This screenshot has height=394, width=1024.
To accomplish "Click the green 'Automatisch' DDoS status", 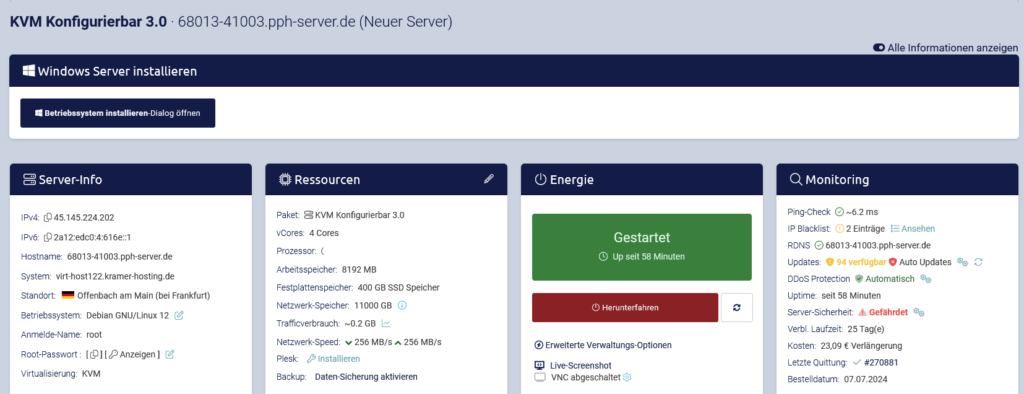I will pos(890,279).
